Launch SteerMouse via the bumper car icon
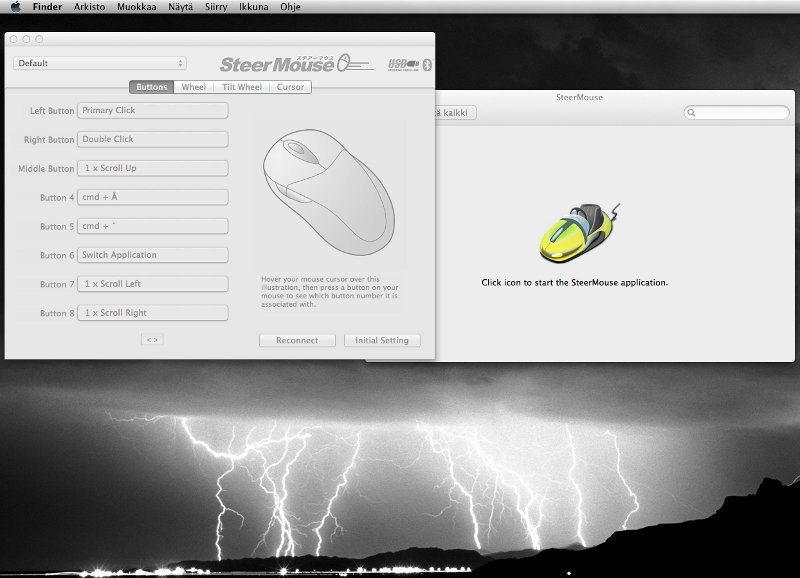The height and width of the screenshot is (578, 800). [579, 233]
